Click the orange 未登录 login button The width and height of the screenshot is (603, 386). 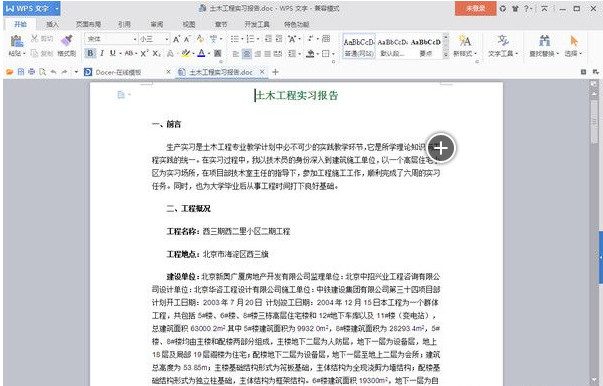click(475, 8)
